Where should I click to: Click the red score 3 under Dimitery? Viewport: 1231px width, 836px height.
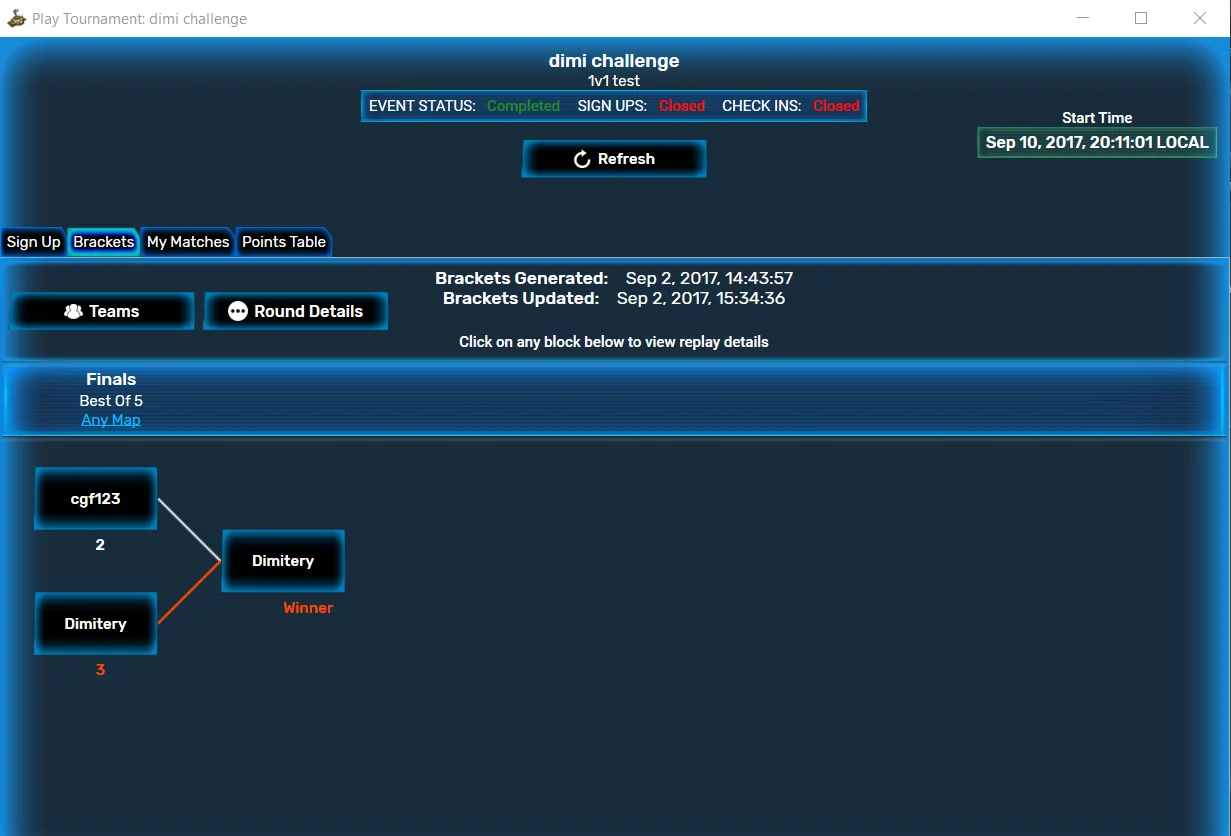(100, 670)
